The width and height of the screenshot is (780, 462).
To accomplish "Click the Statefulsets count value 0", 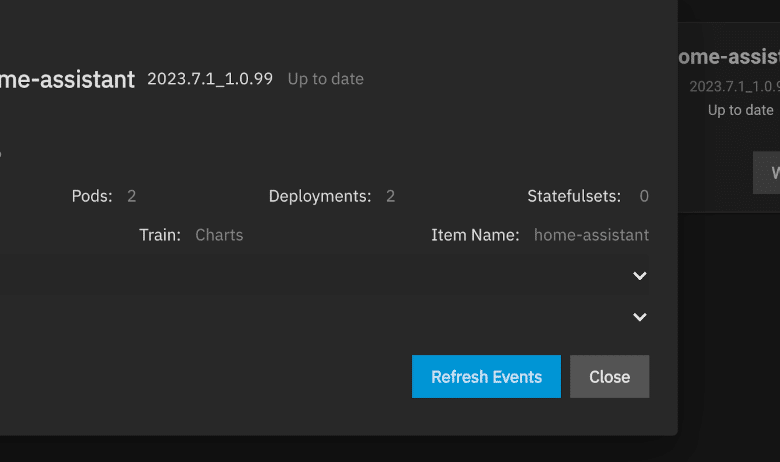I will coord(644,196).
